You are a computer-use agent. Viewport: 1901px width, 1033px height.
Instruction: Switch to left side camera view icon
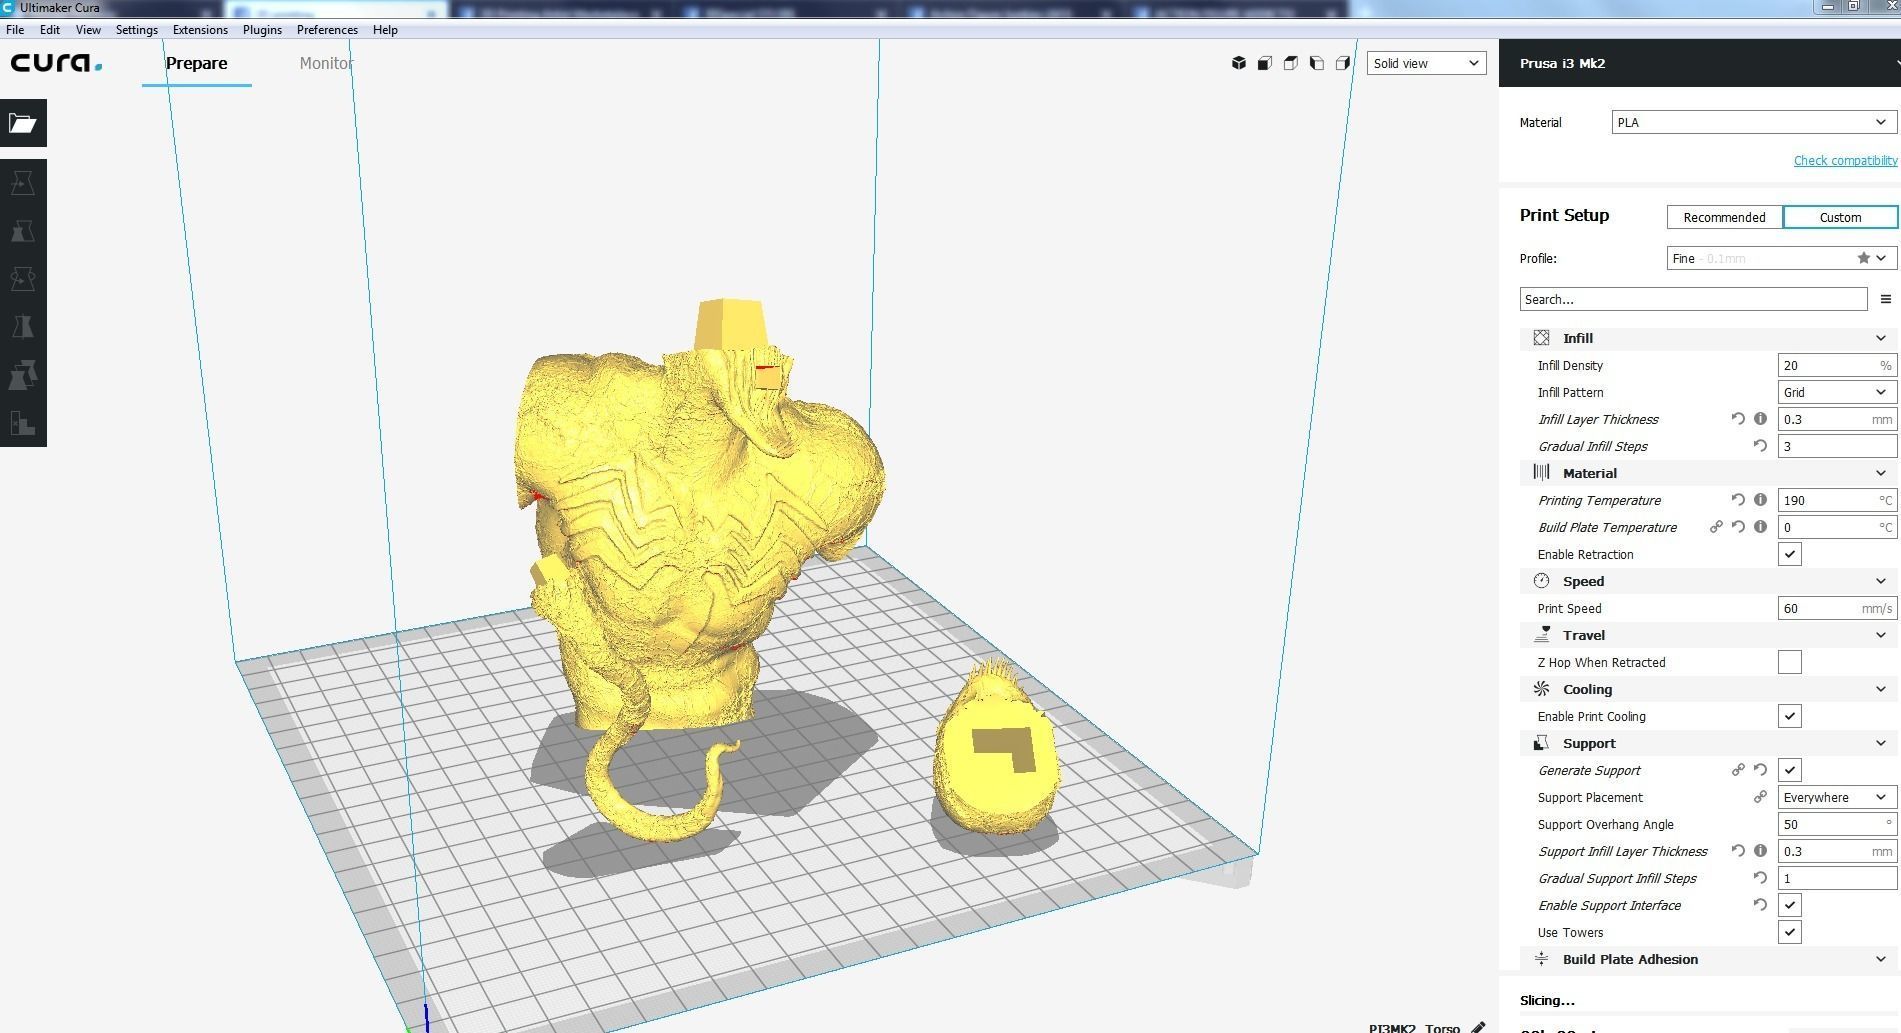click(x=1317, y=63)
